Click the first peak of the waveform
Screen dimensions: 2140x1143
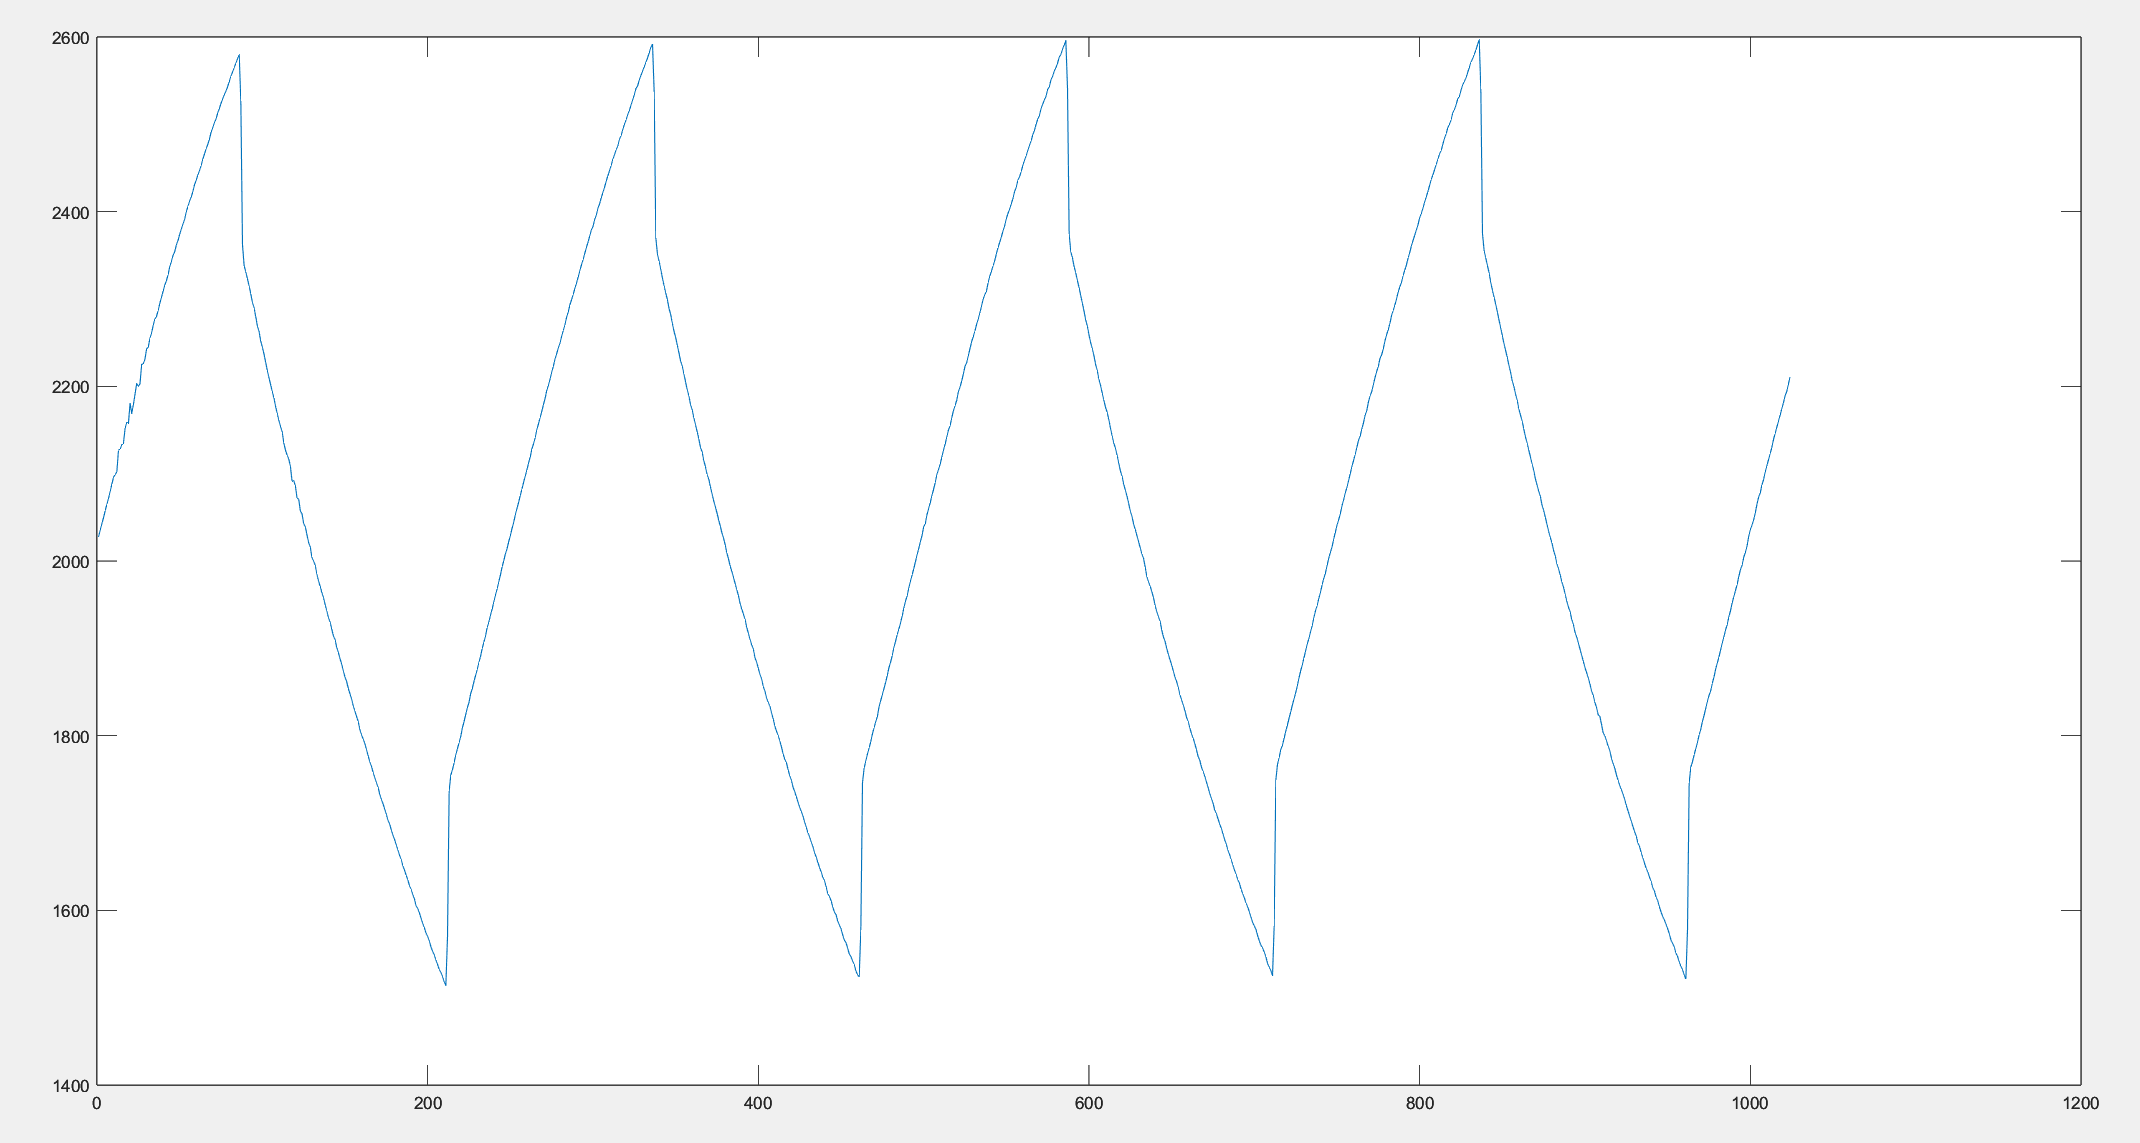point(239,56)
